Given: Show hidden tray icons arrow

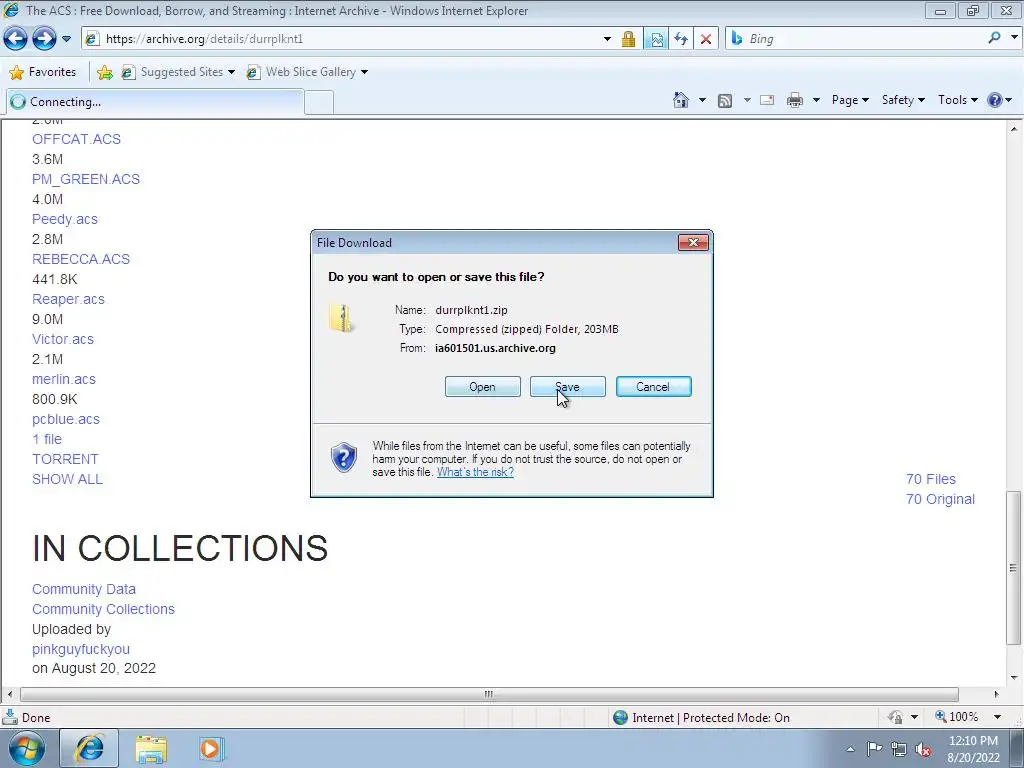Looking at the screenshot, I should coord(850,749).
